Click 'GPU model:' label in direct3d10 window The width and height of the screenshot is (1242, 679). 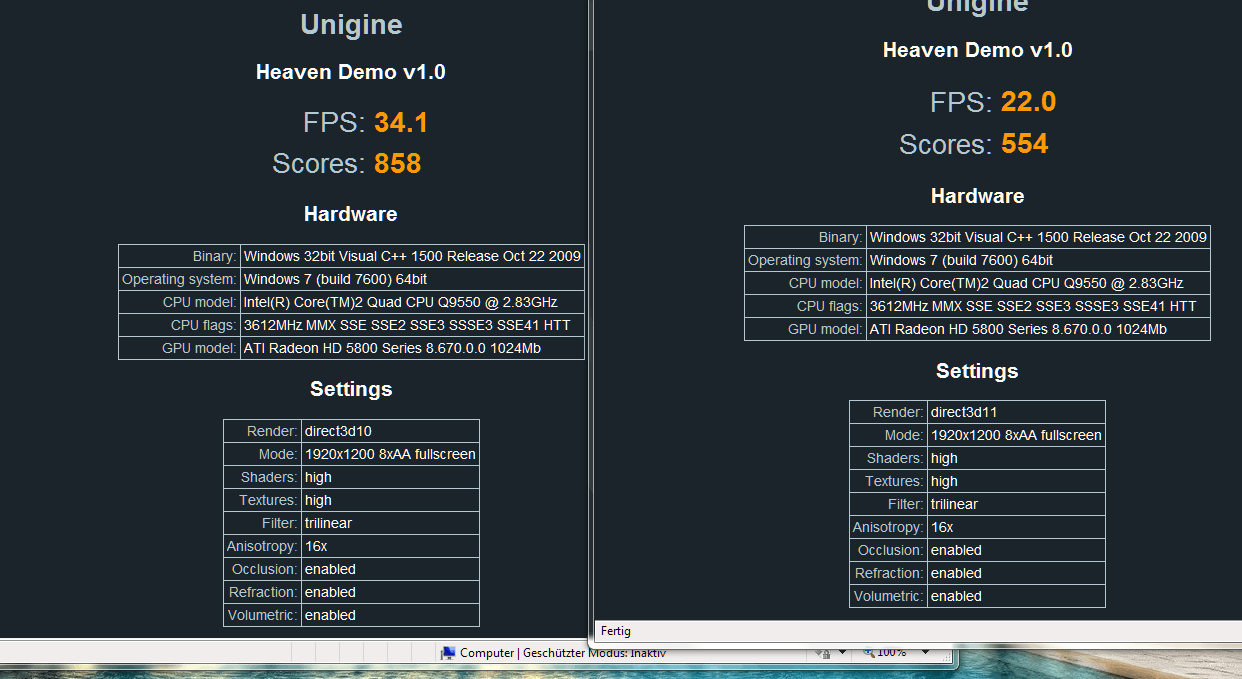[199, 348]
